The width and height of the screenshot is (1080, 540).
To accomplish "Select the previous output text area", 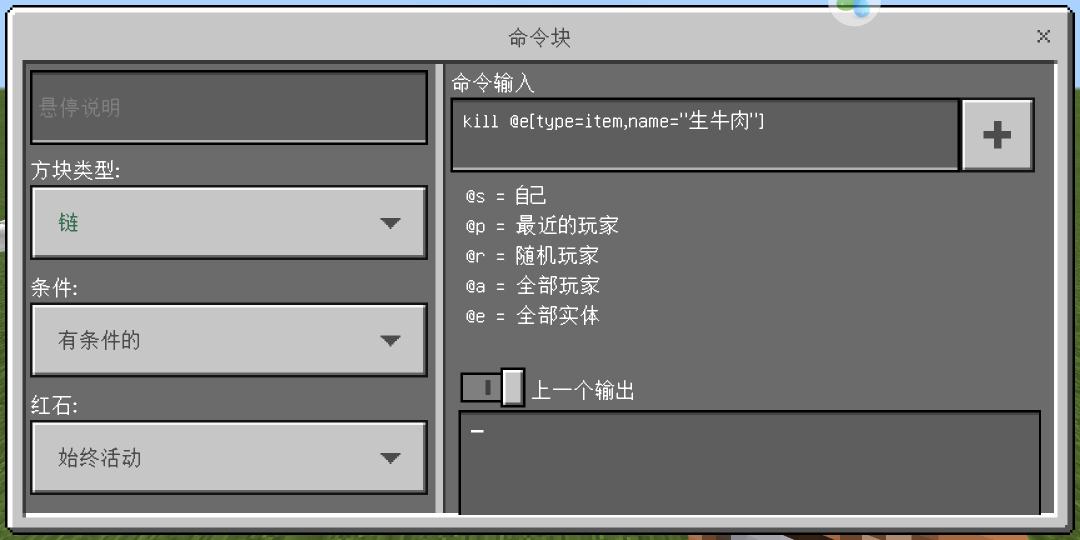I will click(x=749, y=463).
